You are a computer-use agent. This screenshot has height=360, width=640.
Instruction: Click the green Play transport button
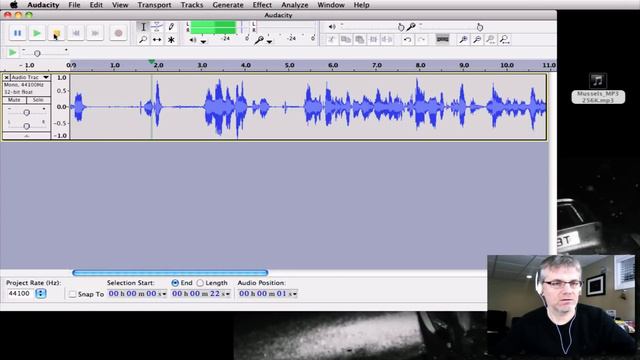[x=37, y=33]
